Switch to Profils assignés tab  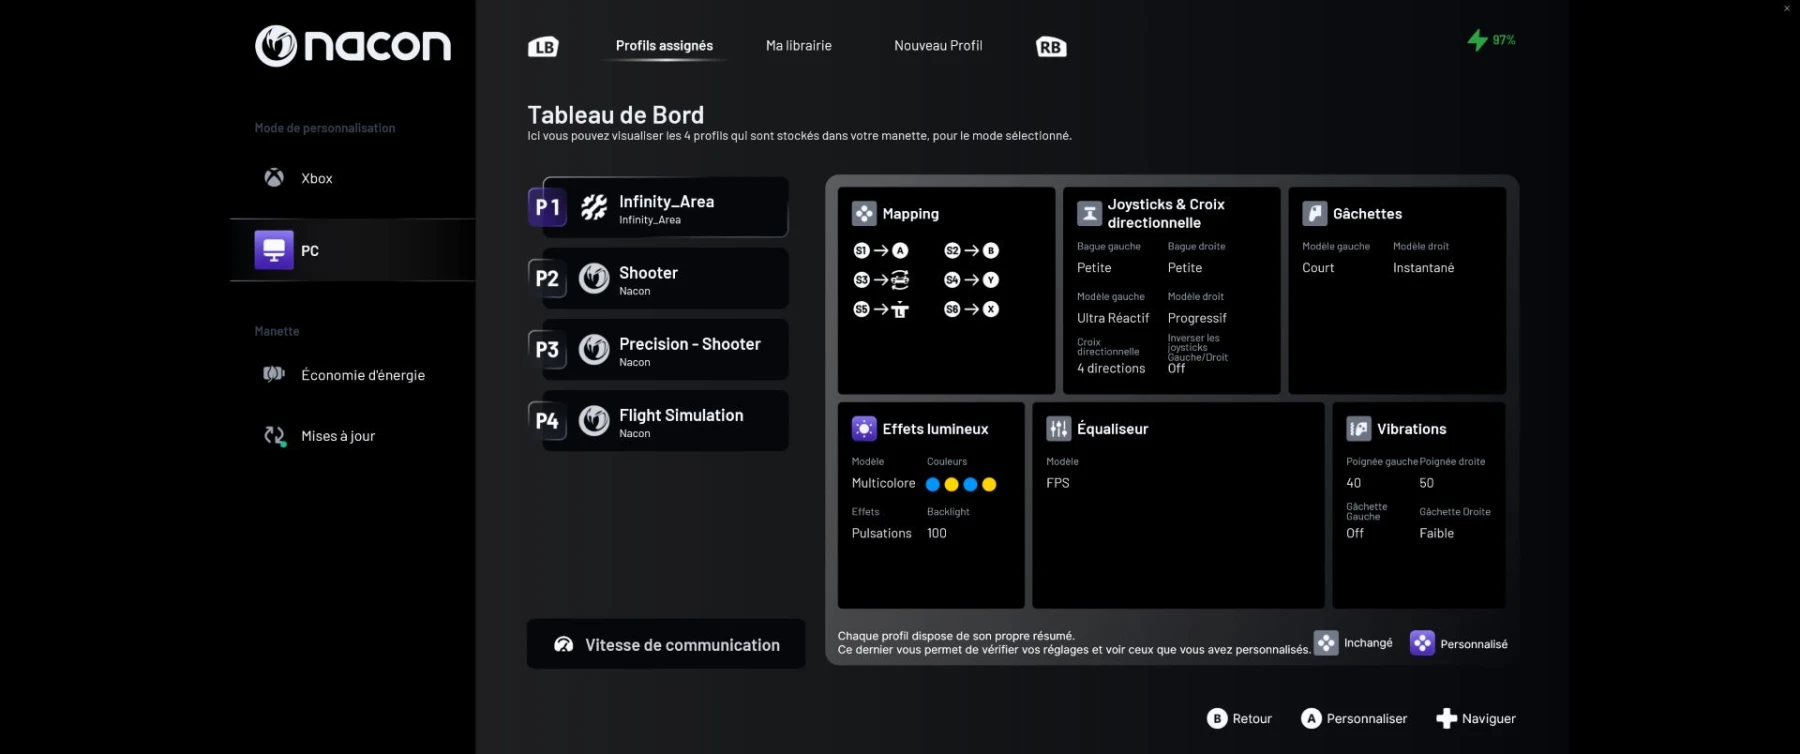[664, 46]
